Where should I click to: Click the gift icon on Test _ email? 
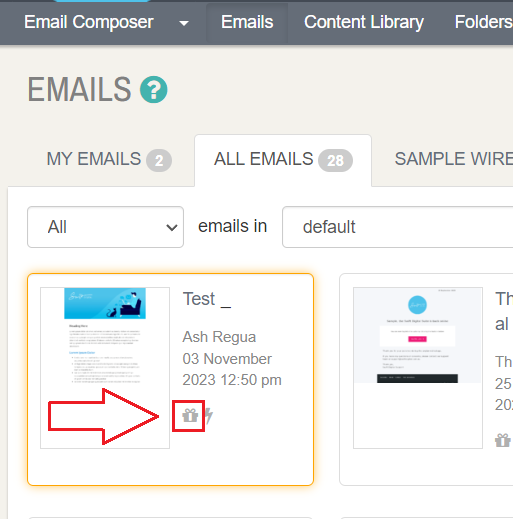pyautogui.click(x=190, y=416)
